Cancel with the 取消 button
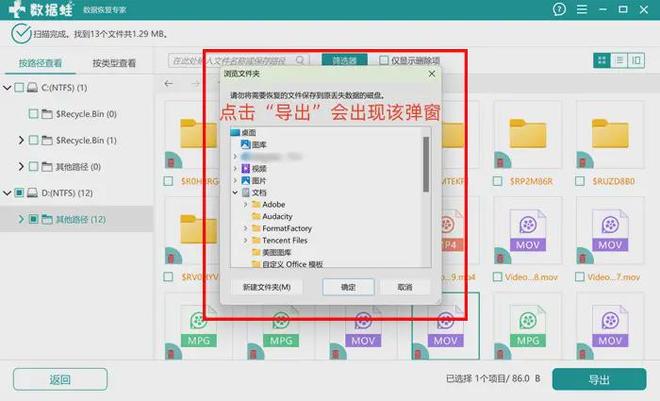 (x=405, y=287)
